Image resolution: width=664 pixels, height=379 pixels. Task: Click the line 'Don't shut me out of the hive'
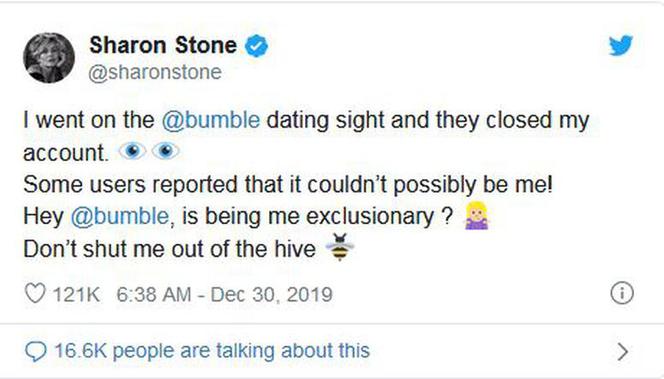point(169,249)
